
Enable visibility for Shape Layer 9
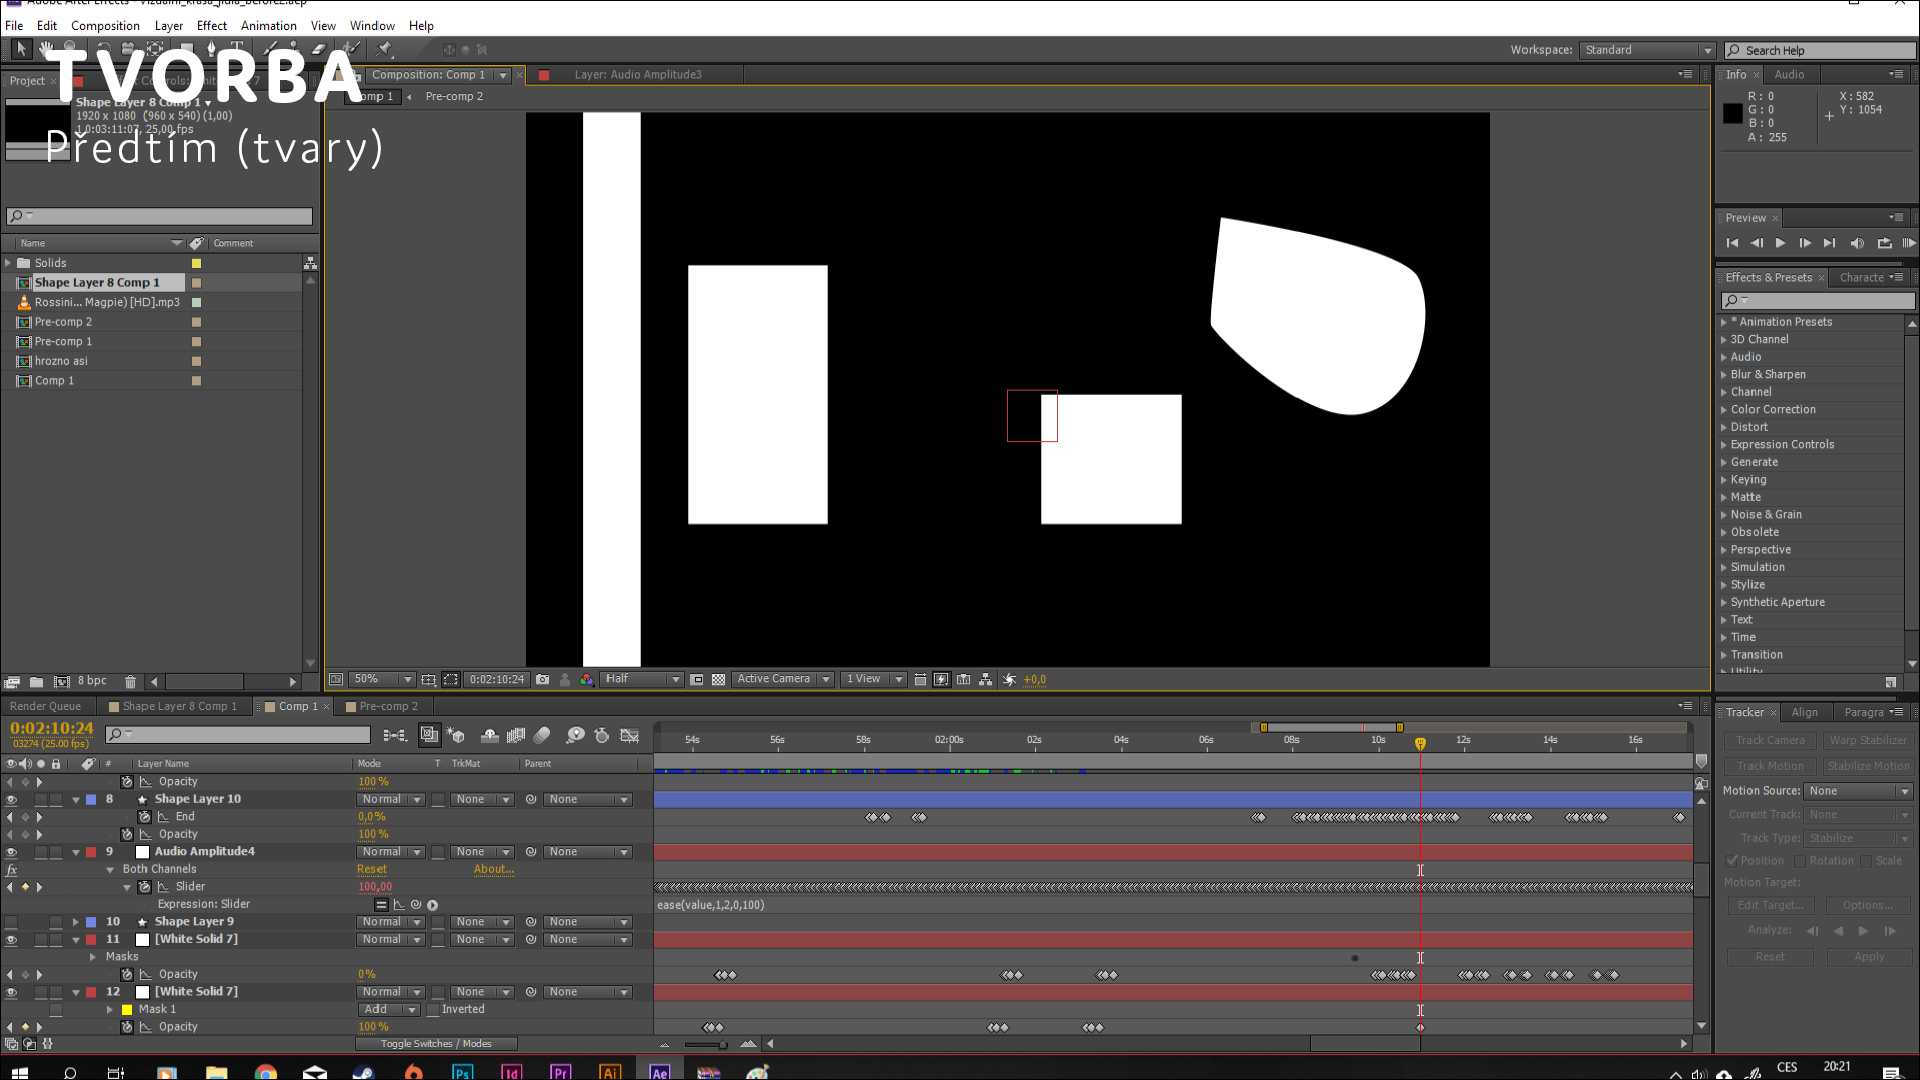[x=11, y=922]
